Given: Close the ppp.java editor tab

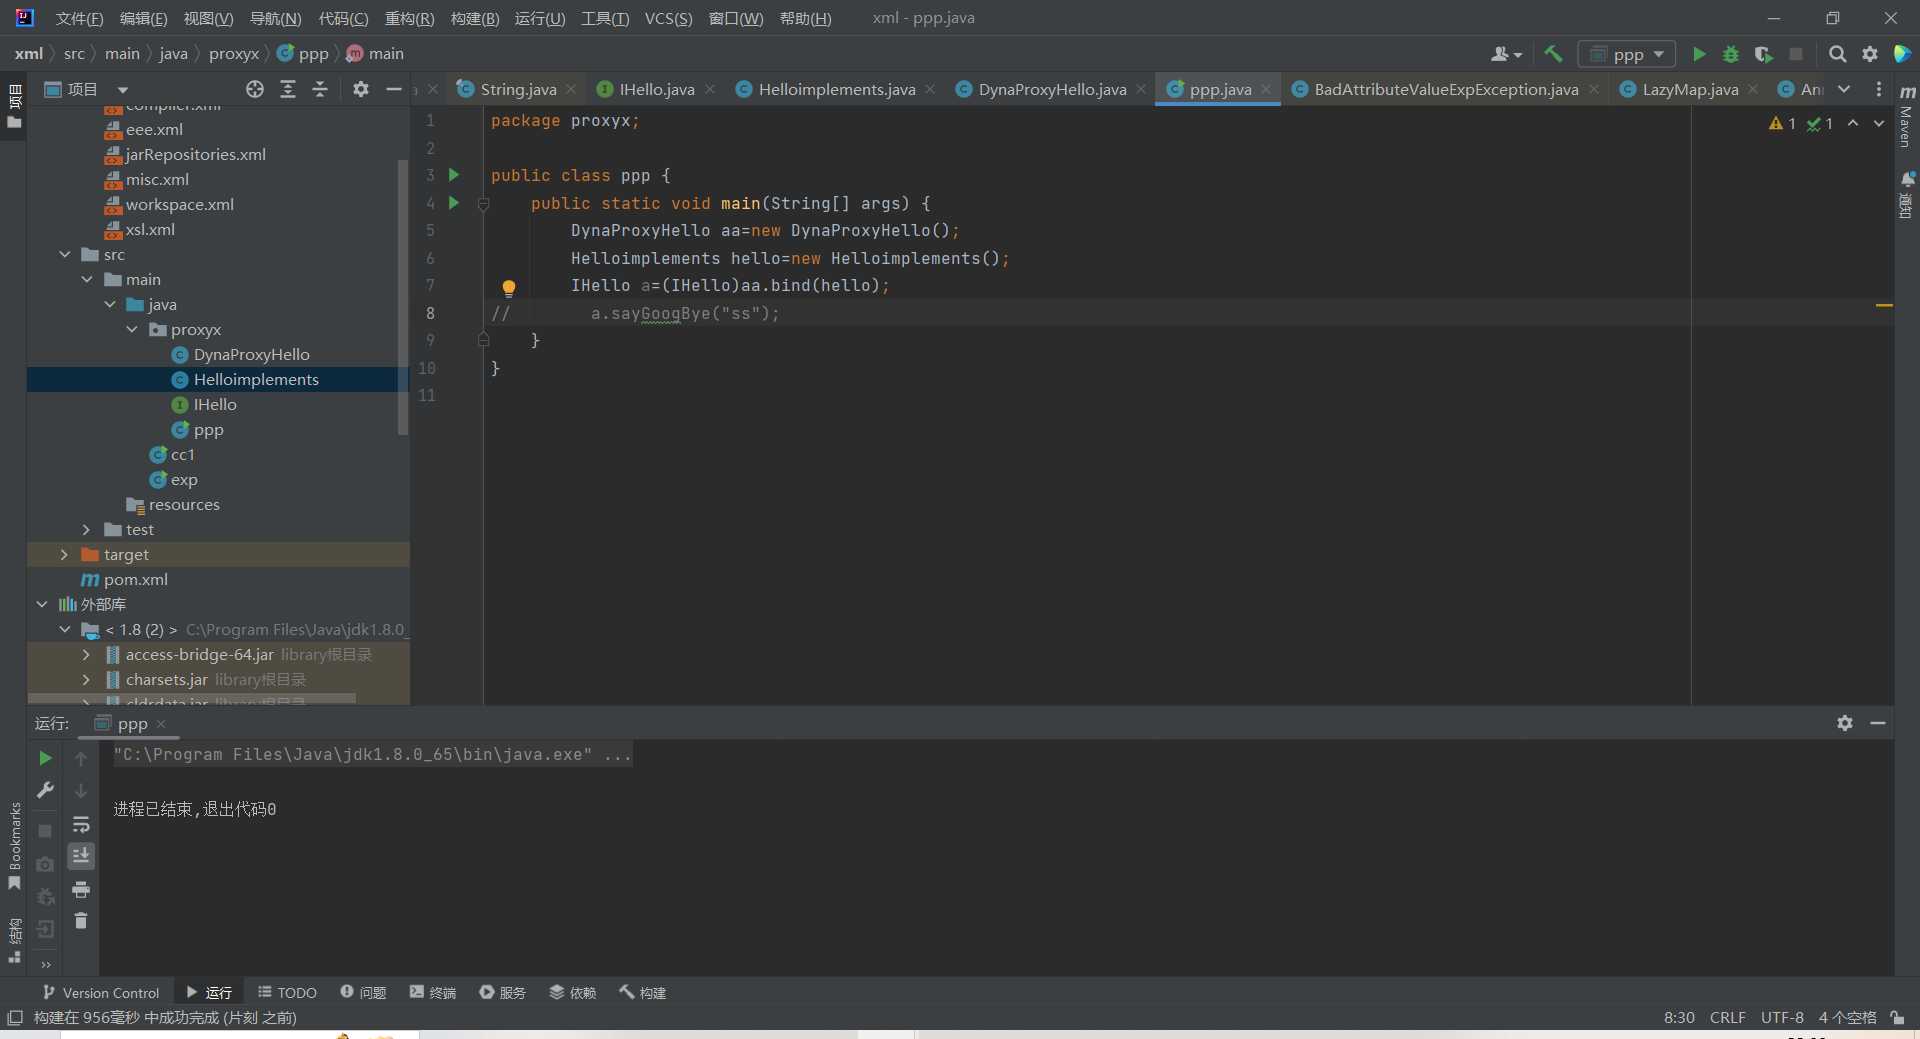Looking at the screenshot, I should 1266,89.
